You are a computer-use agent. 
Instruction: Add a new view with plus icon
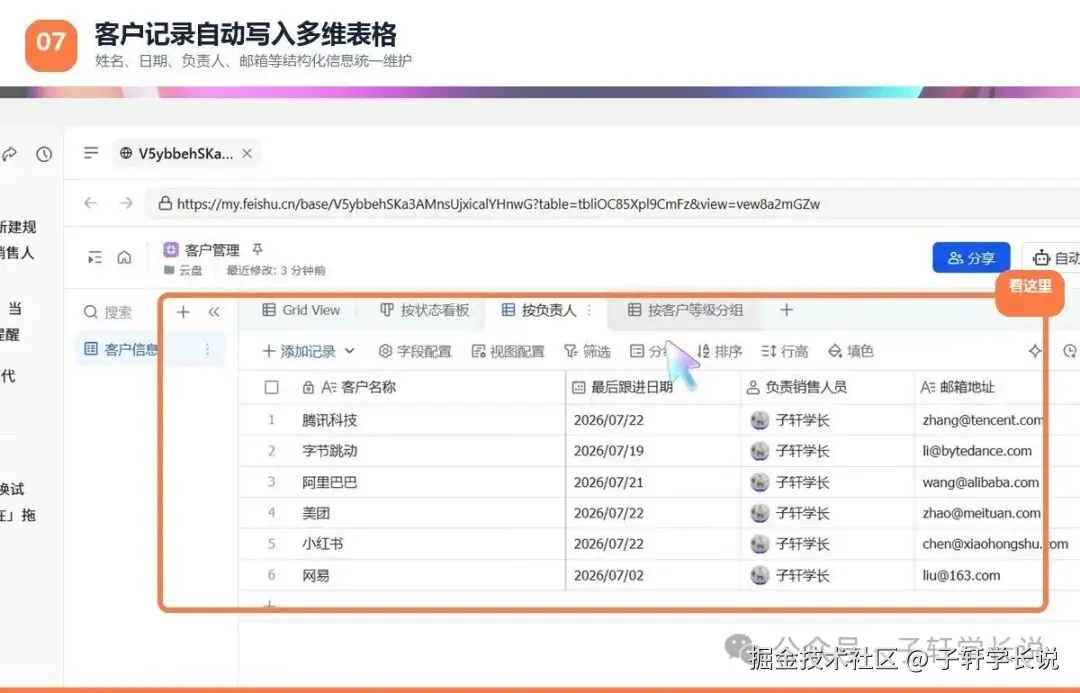[x=787, y=310]
